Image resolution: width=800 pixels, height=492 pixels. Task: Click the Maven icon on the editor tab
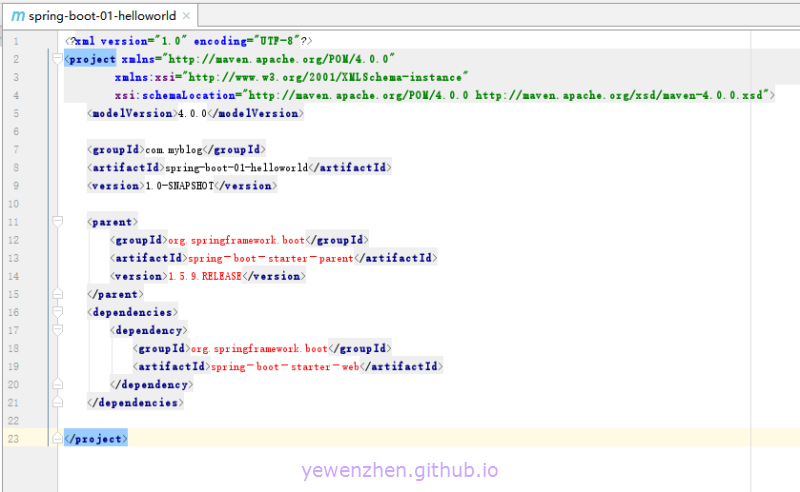tap(17, 16)
